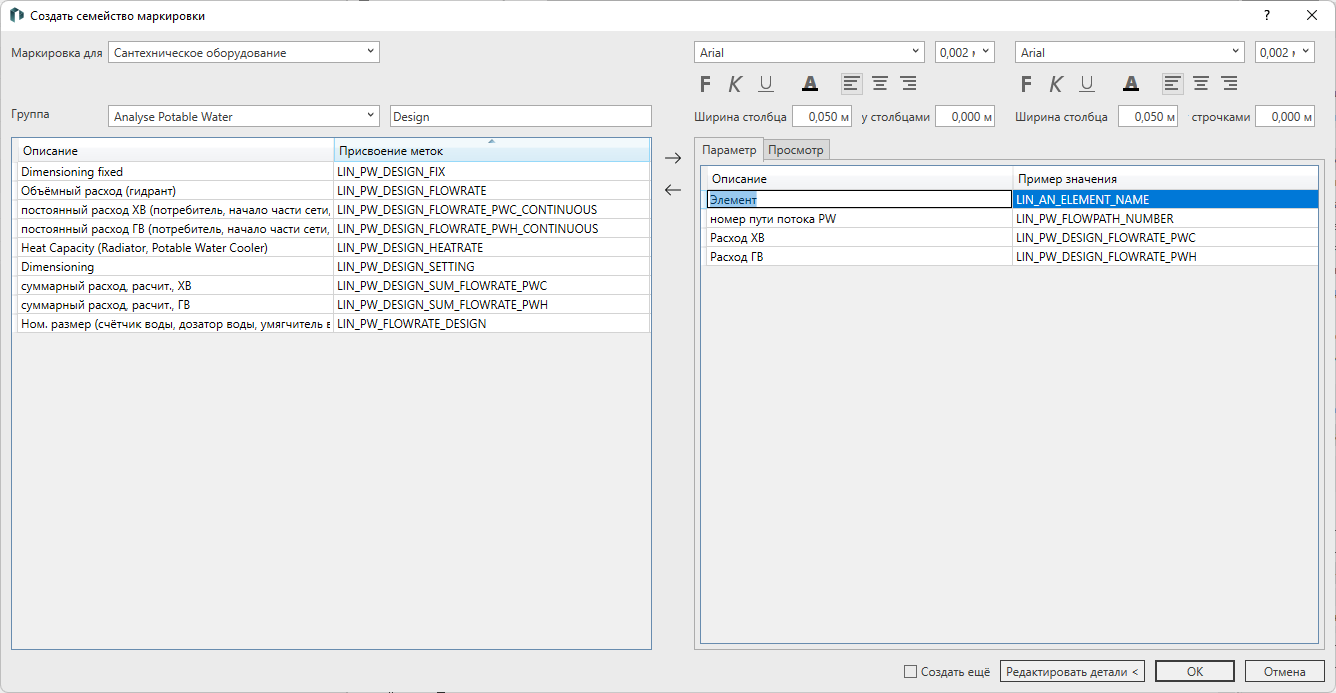Expand the Analyse Potable Water group dropdown
1336x693 pixels.
pos(244,116)
